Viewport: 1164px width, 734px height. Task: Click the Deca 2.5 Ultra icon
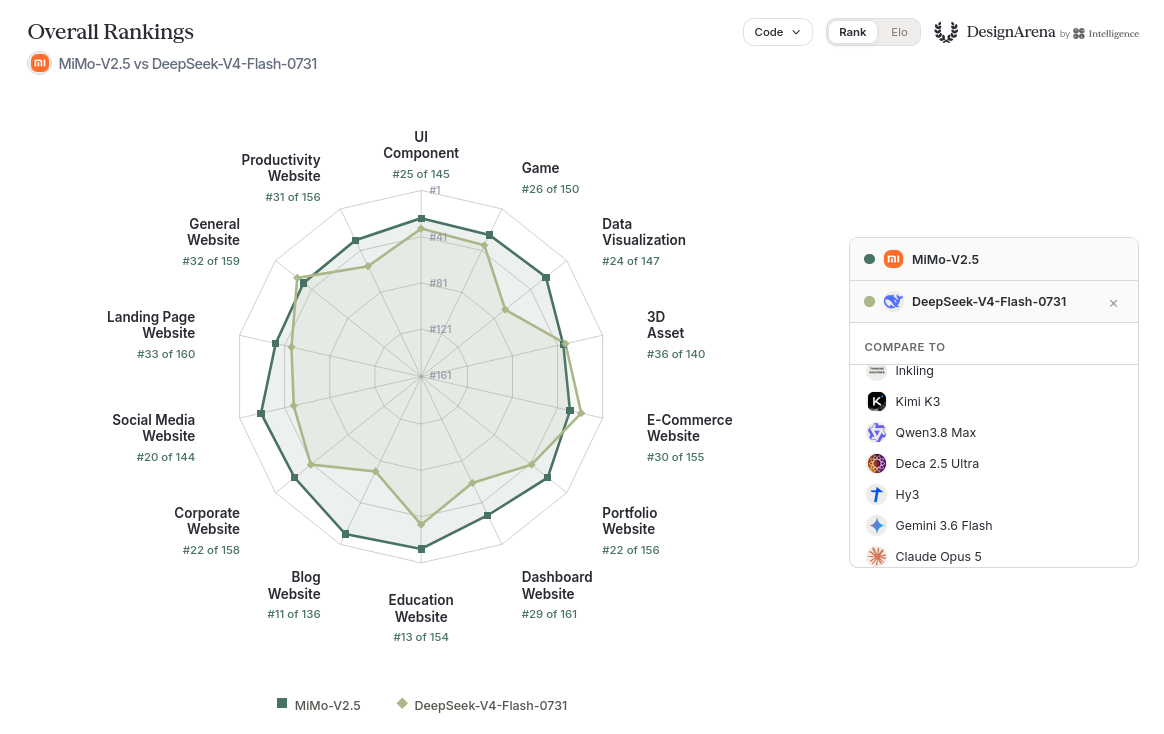click(x=877, y=464)
